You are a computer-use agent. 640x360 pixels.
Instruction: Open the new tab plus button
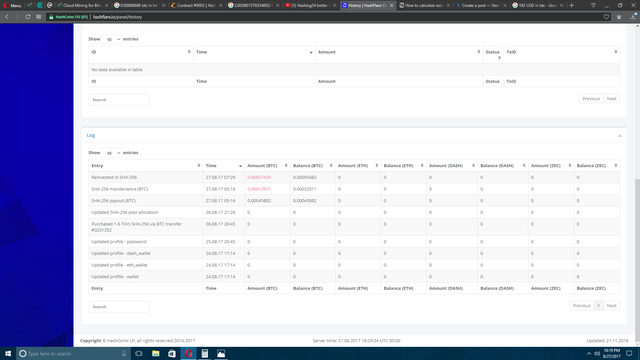pos(571,5)
